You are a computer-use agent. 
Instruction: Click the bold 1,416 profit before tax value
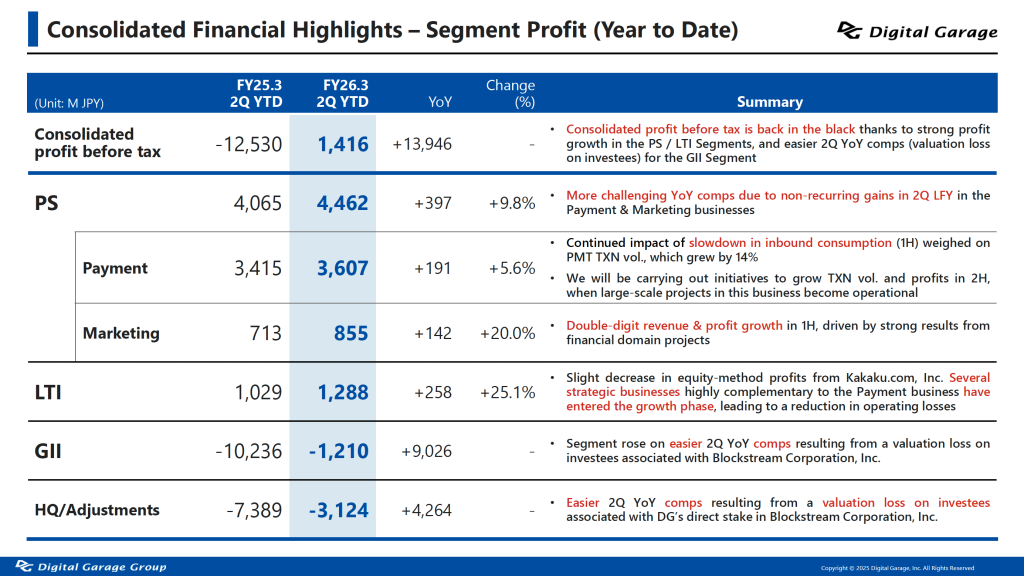click(x=343, y=144)
